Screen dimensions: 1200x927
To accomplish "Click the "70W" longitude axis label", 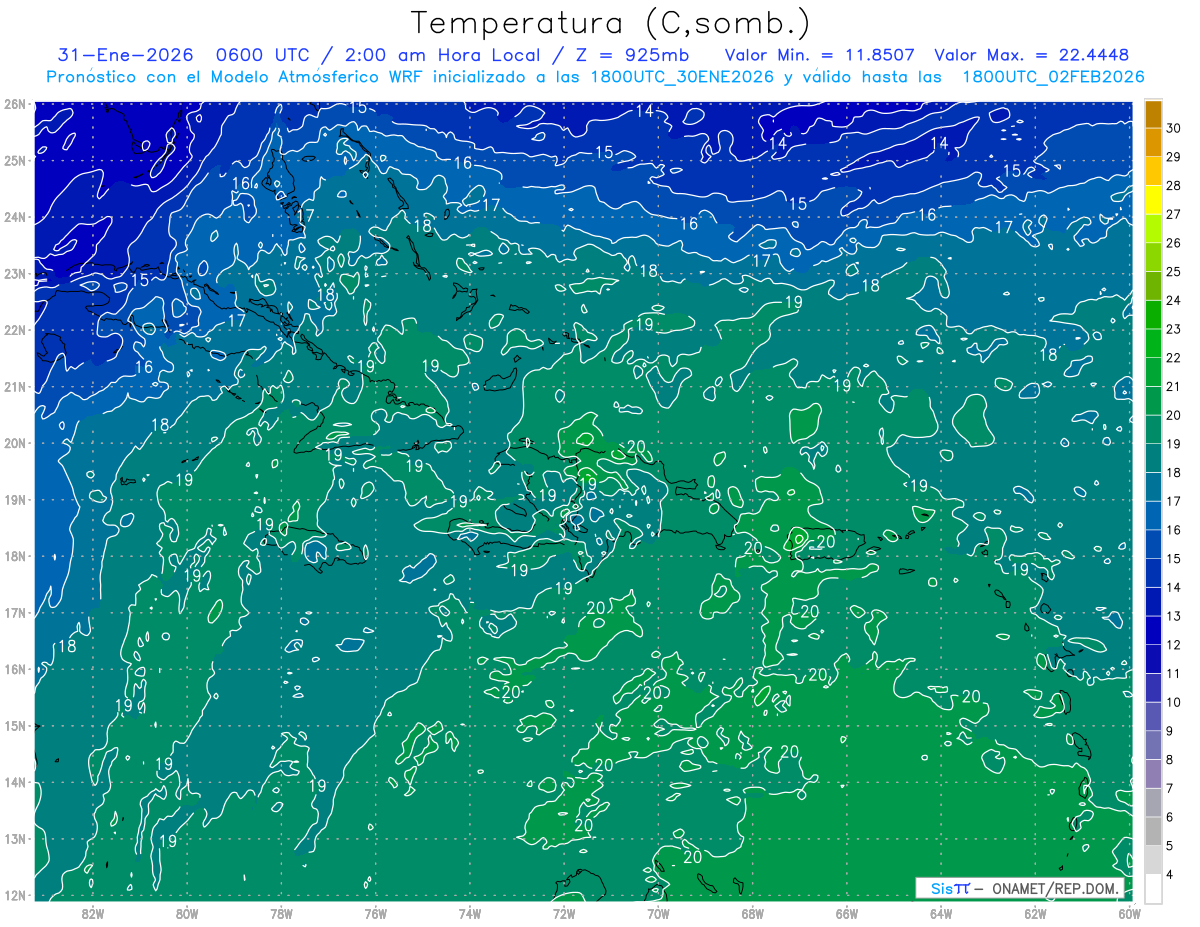I will click(658, 913).
